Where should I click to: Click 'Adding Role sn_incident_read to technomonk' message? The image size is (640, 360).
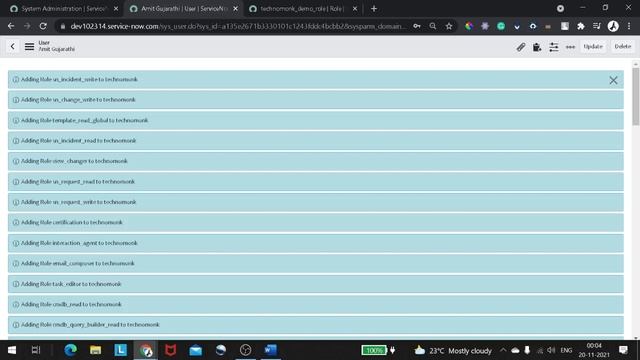tap(316, 141)
